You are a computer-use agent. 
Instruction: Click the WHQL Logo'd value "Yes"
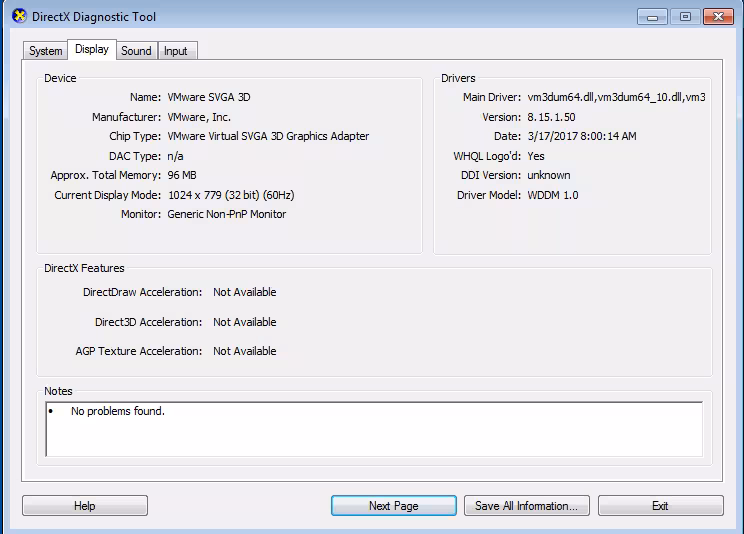point(536,156)
